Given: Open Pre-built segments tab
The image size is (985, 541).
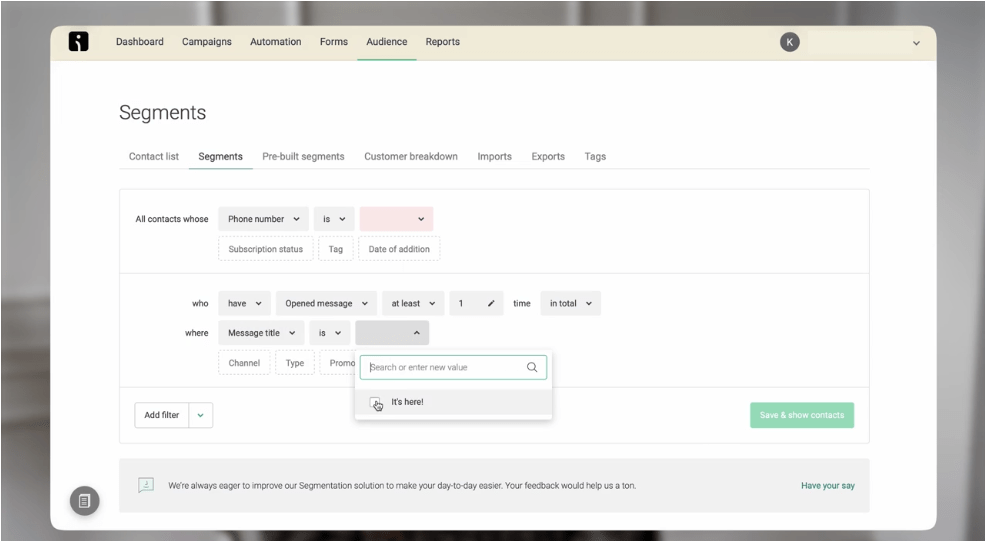Looking at the screenshot, I should click(x=303, y=156).
